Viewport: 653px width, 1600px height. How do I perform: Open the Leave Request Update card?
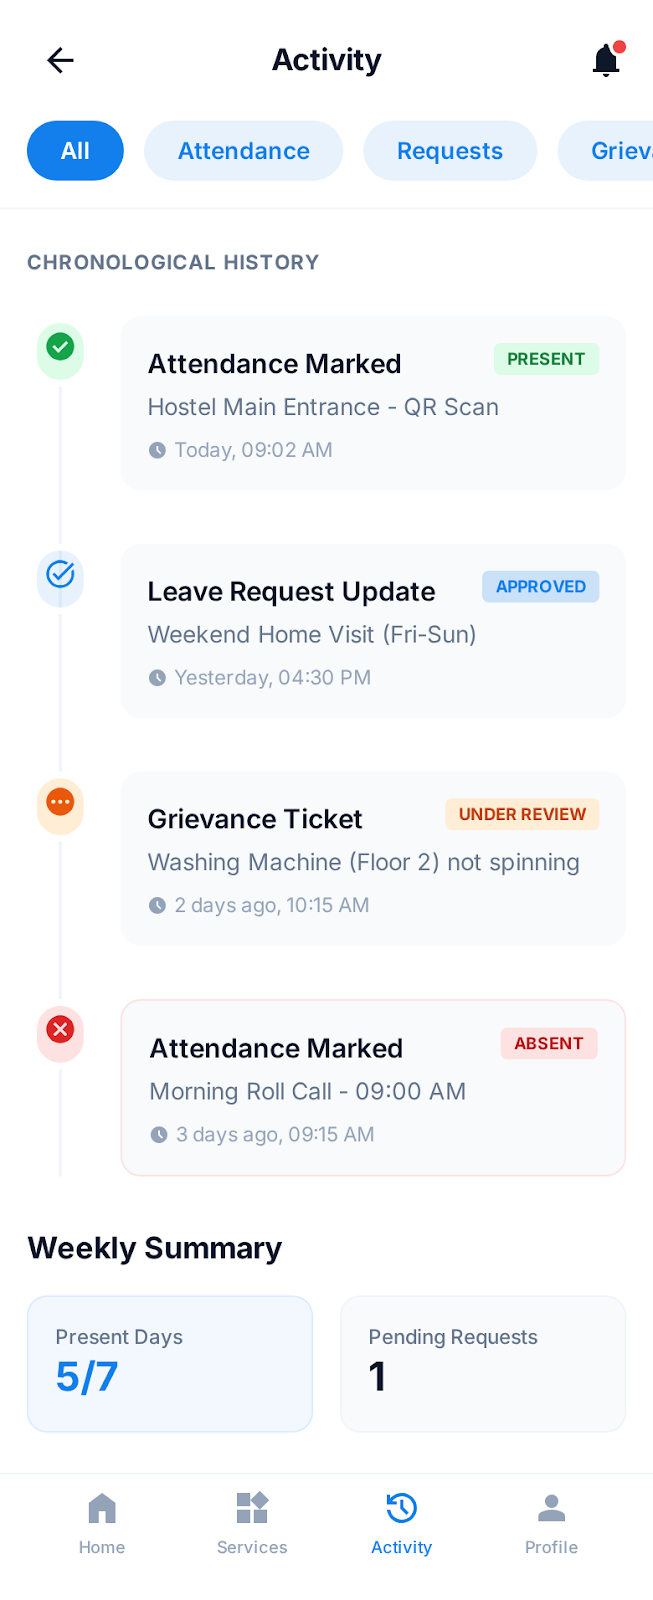[x=373, y=631]
